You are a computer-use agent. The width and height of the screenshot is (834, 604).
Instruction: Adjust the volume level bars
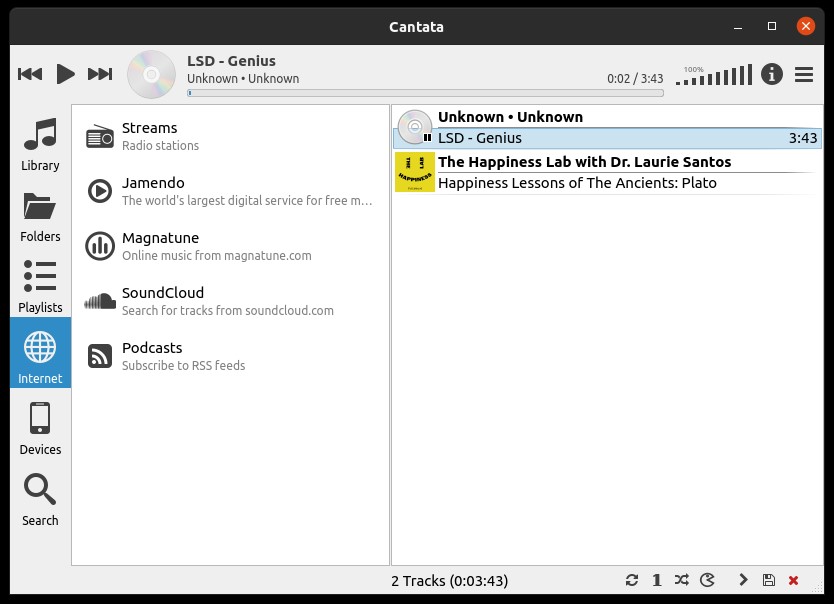(714, 75)
